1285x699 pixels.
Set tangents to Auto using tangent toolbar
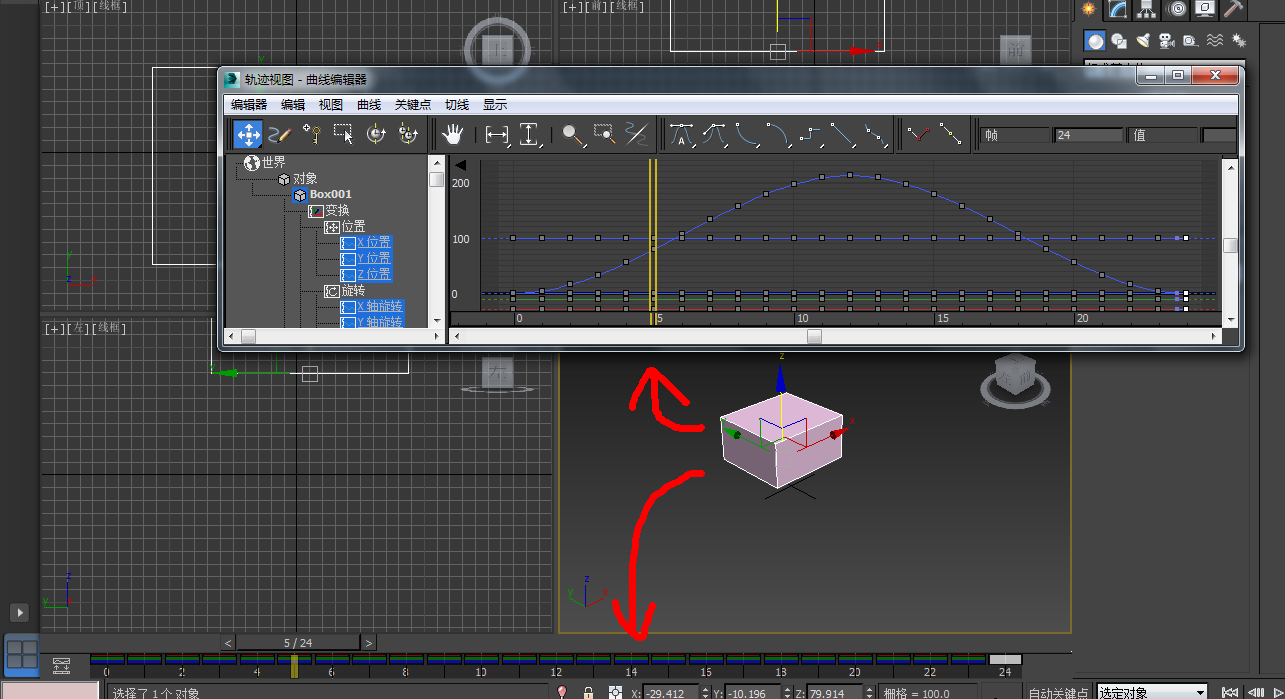pos(680,134)
